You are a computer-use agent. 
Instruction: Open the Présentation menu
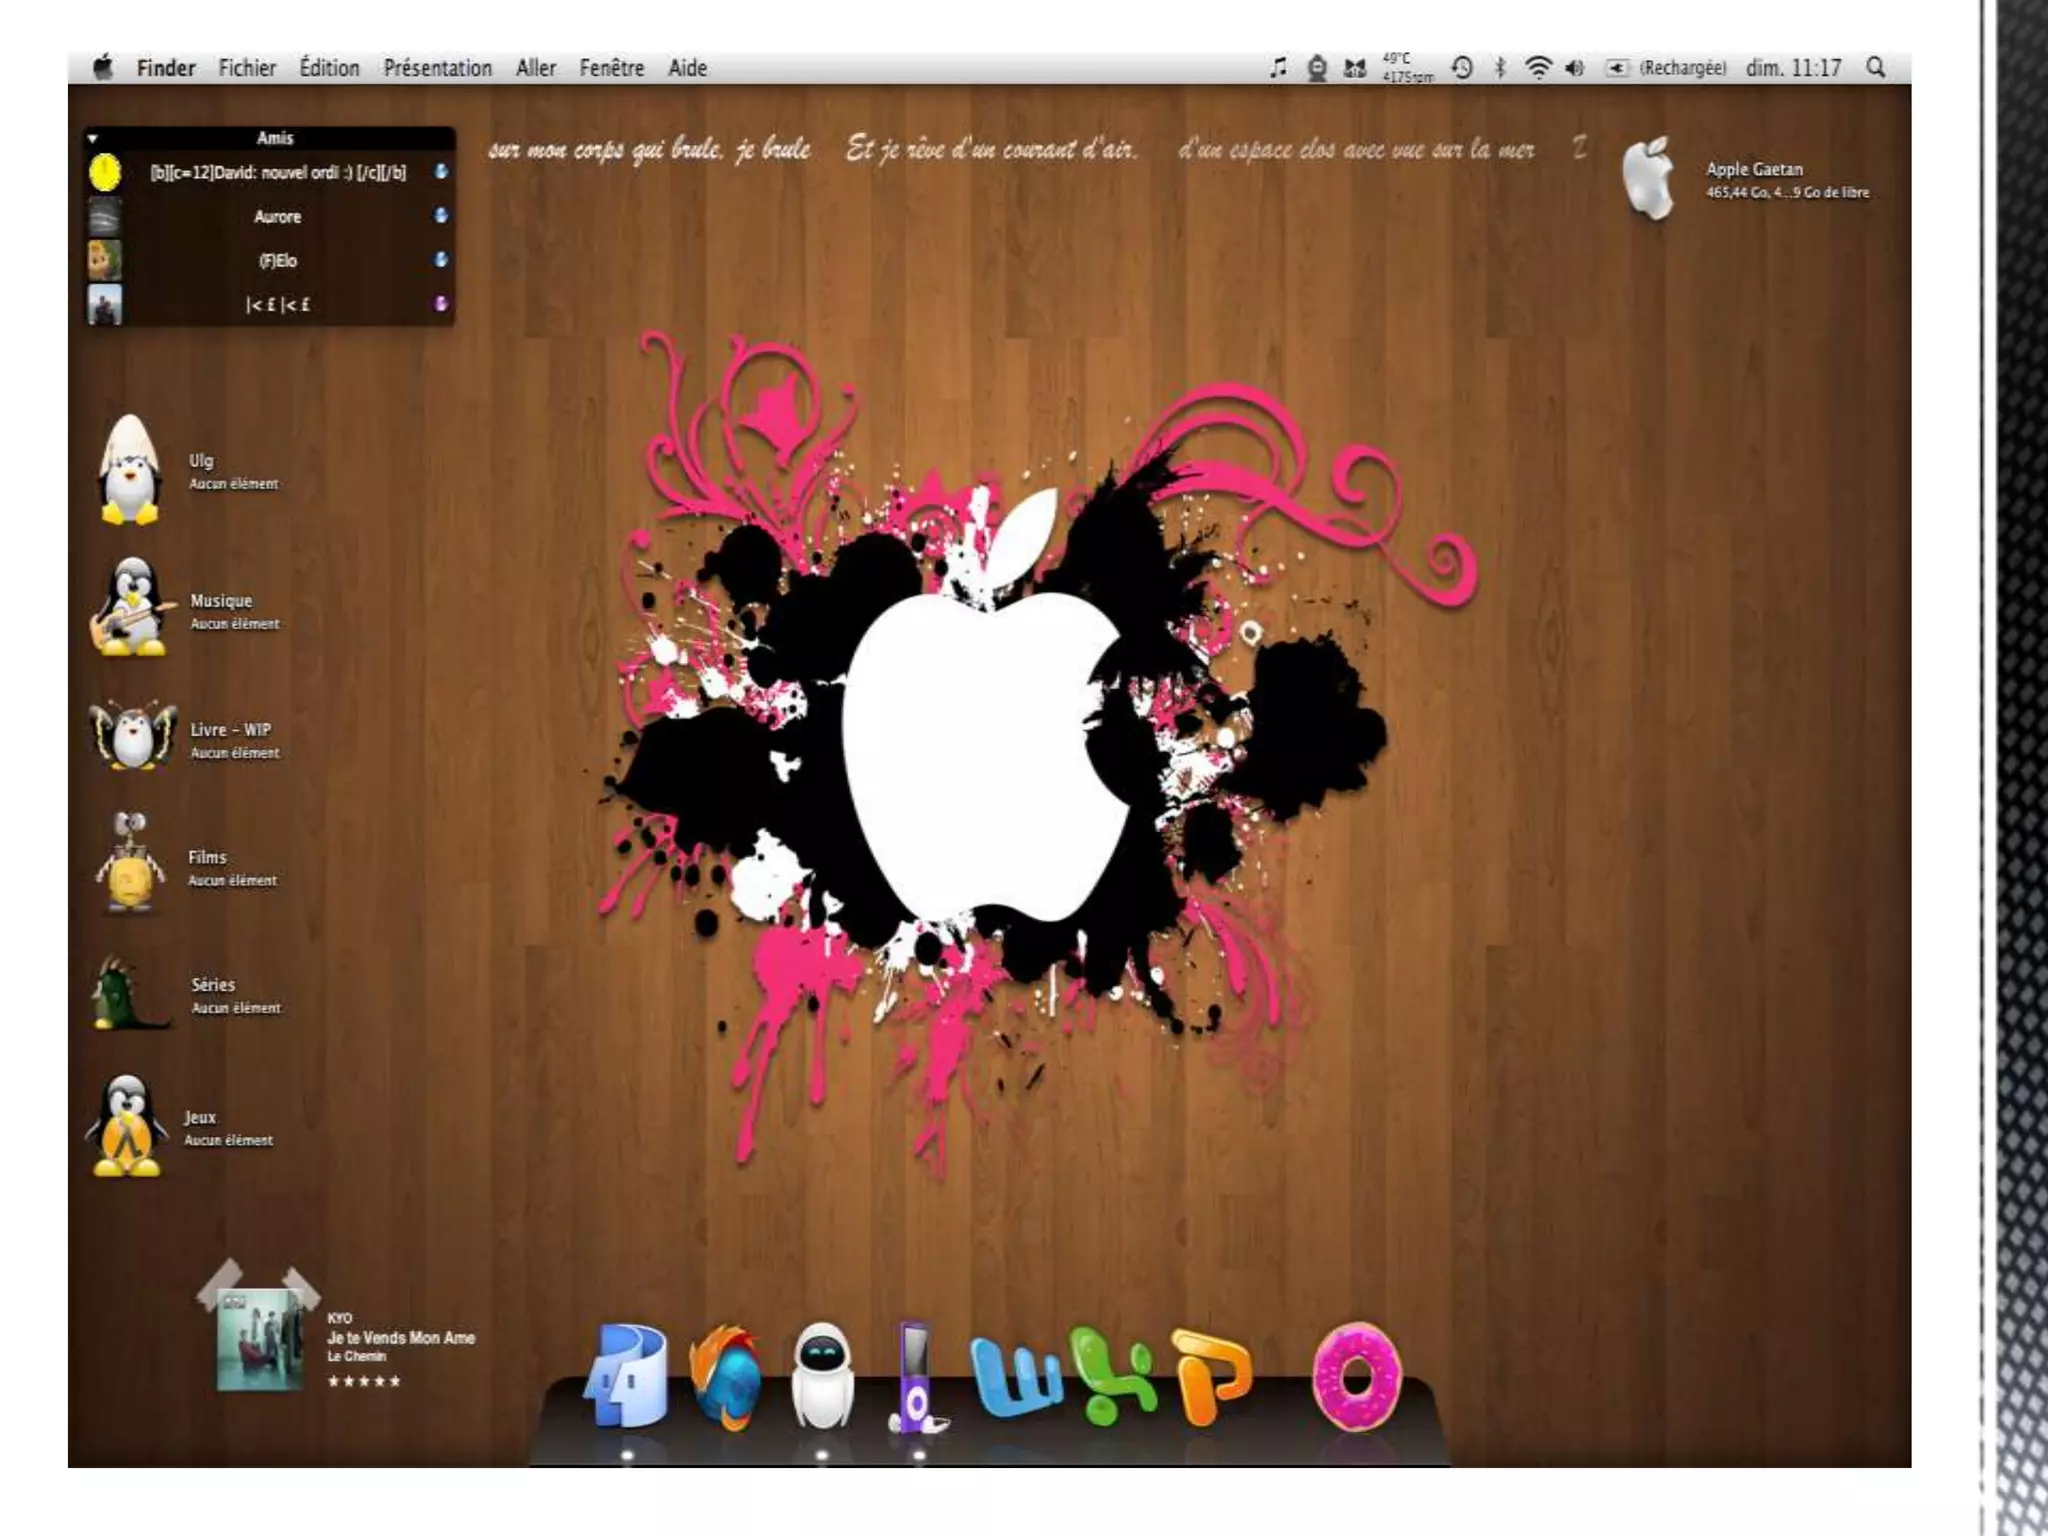pyautogui.click(x=437, y=68)
